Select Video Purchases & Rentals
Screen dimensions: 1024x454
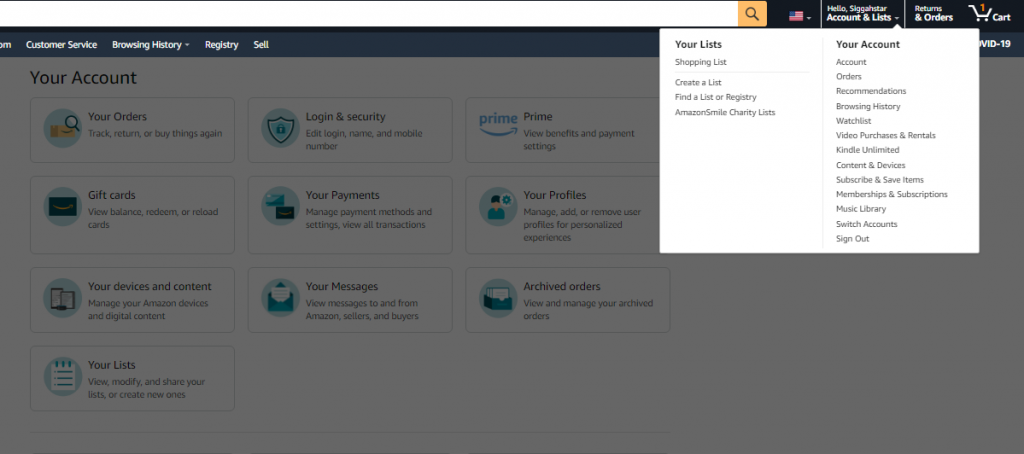[x=886, y=135]
